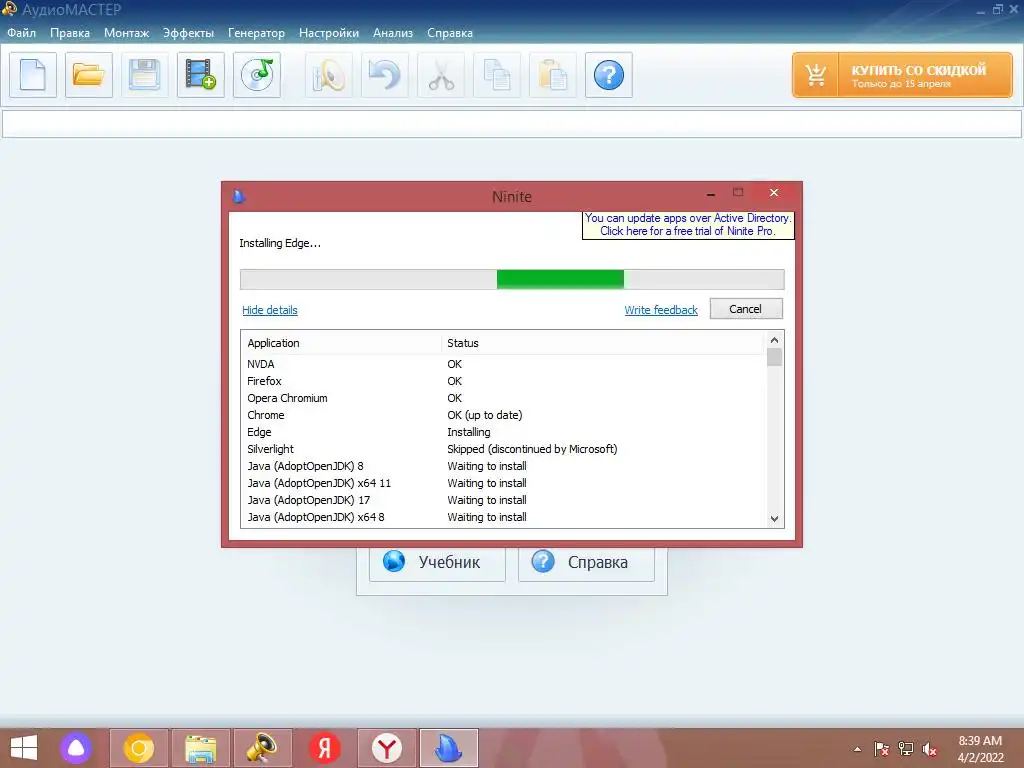This screenshot has height=768, width=1024.
Task: Click the Ninite installation progress bar
Action: [x=512, y=280]
